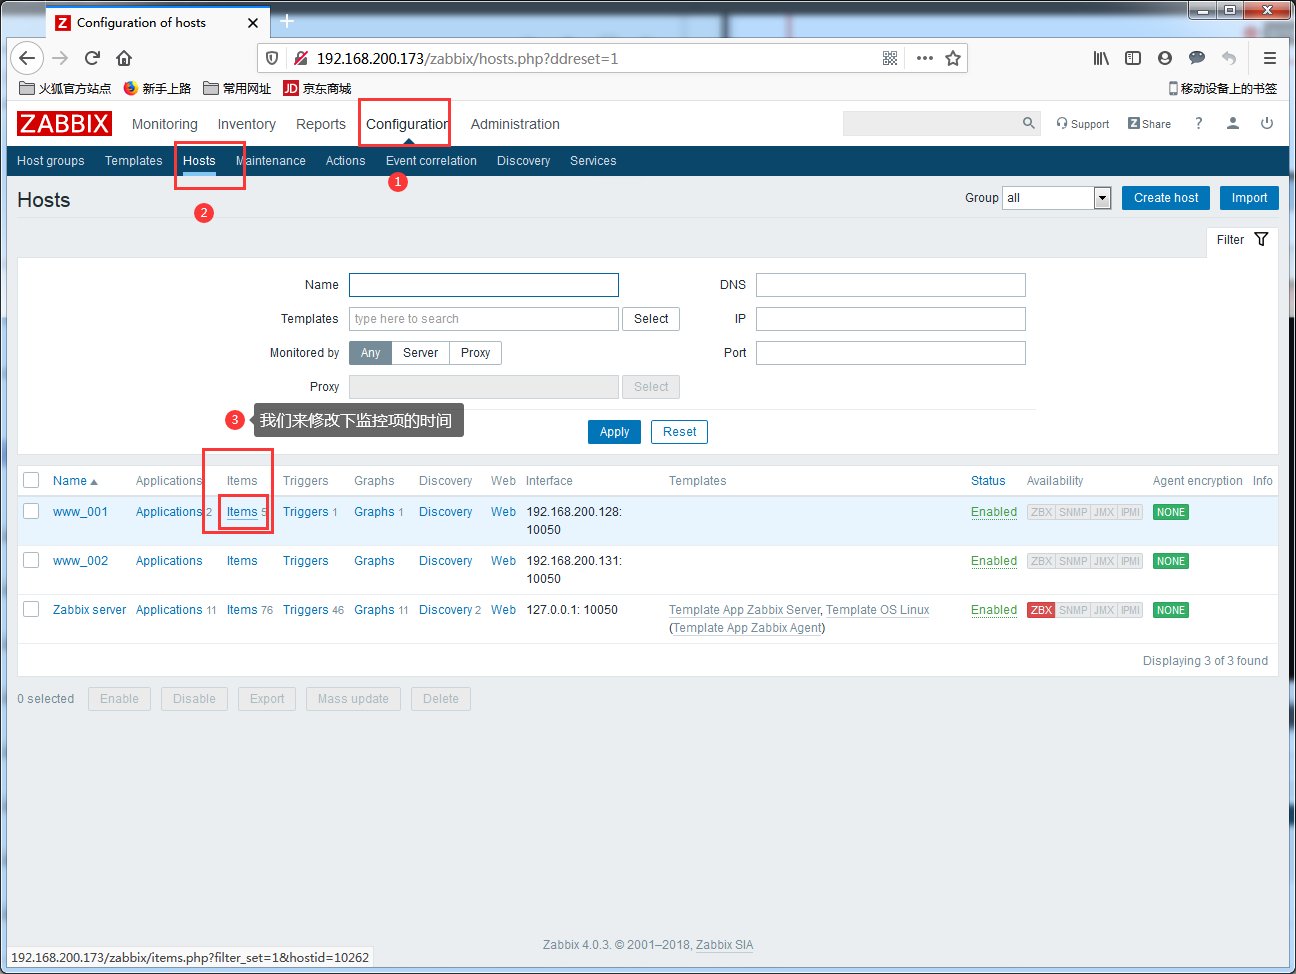The image size is (1296, 974).
Task: Open the help question mark
Action: tap(1198, 123)
